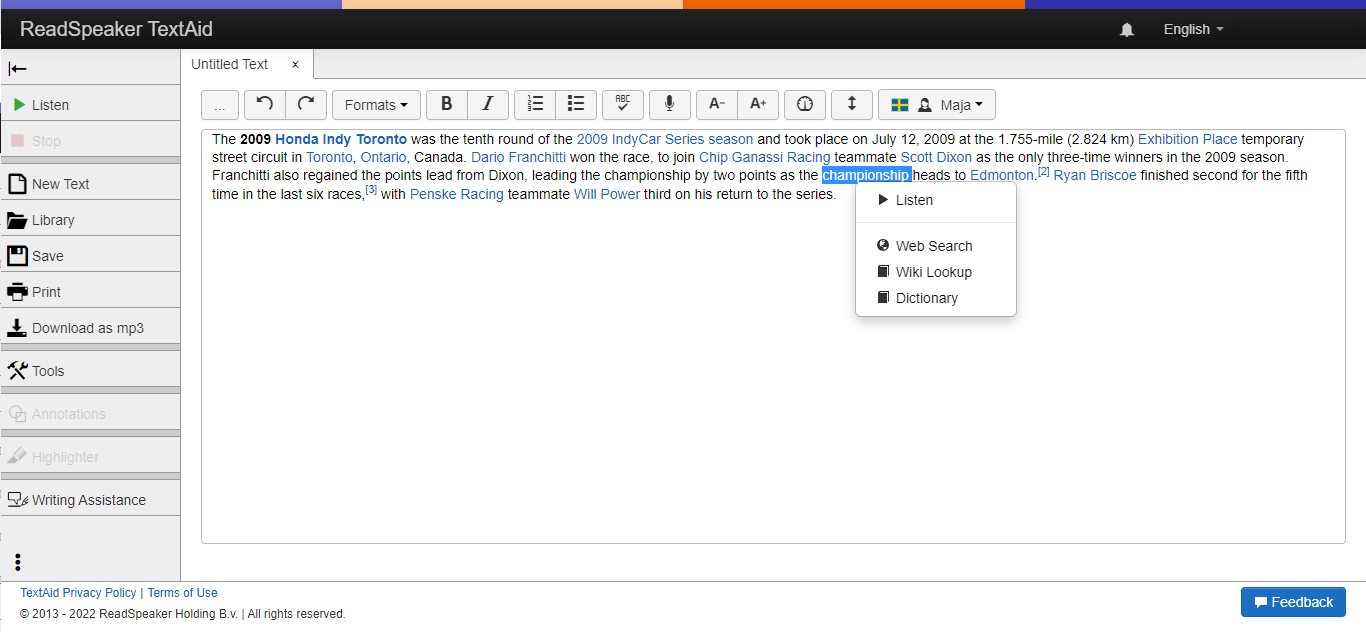This screenshot has width=1366, height=632.
Task: Choose Wiki Lookup from context menu
Action: (933, 272)
